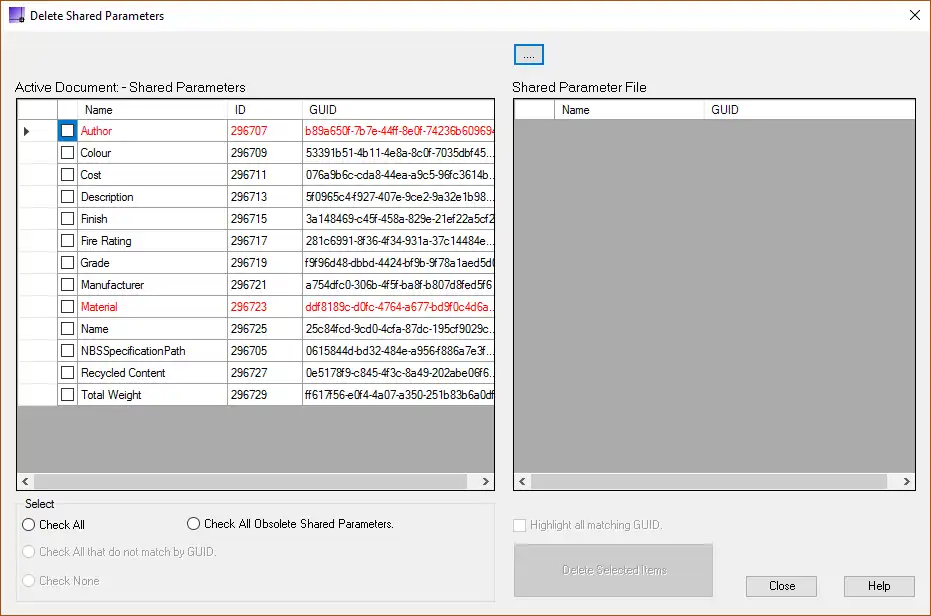Click the Delete Shared Parameters window icon
Screen dimensions: 931x616
click(x=16, y=16)
